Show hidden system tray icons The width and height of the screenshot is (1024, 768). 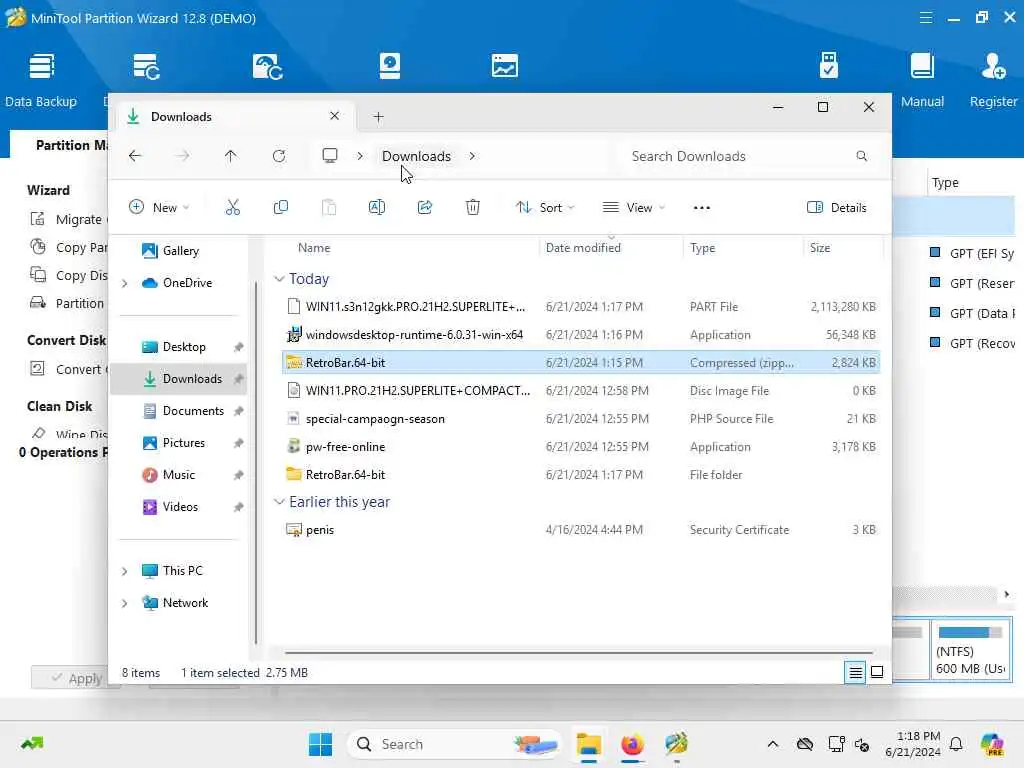pos(773,744)
